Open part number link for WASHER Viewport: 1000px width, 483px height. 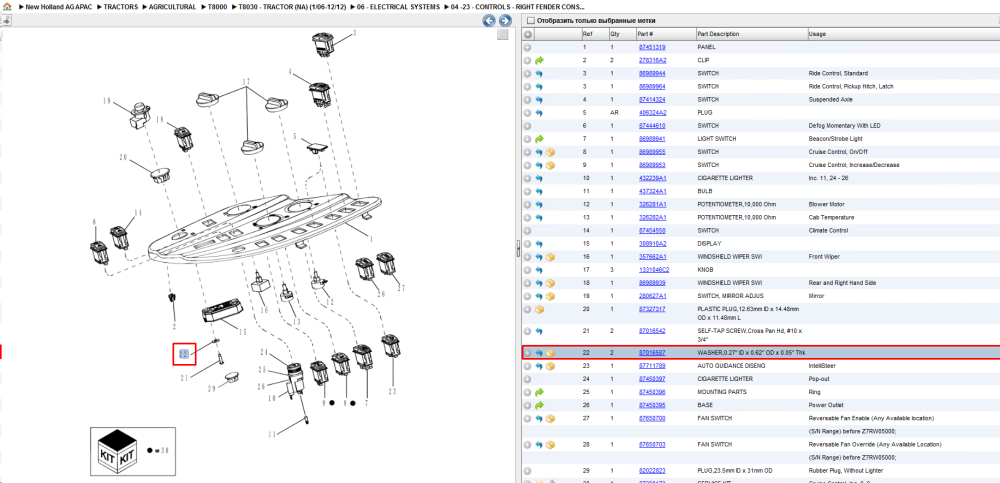(652, 353)
